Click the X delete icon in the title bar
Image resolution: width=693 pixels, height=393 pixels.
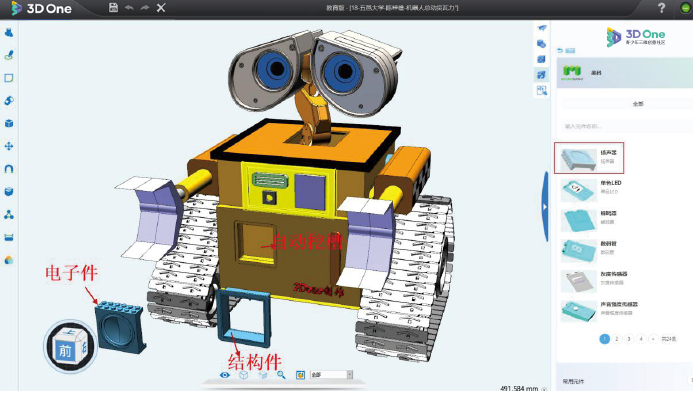coord(161,8)
